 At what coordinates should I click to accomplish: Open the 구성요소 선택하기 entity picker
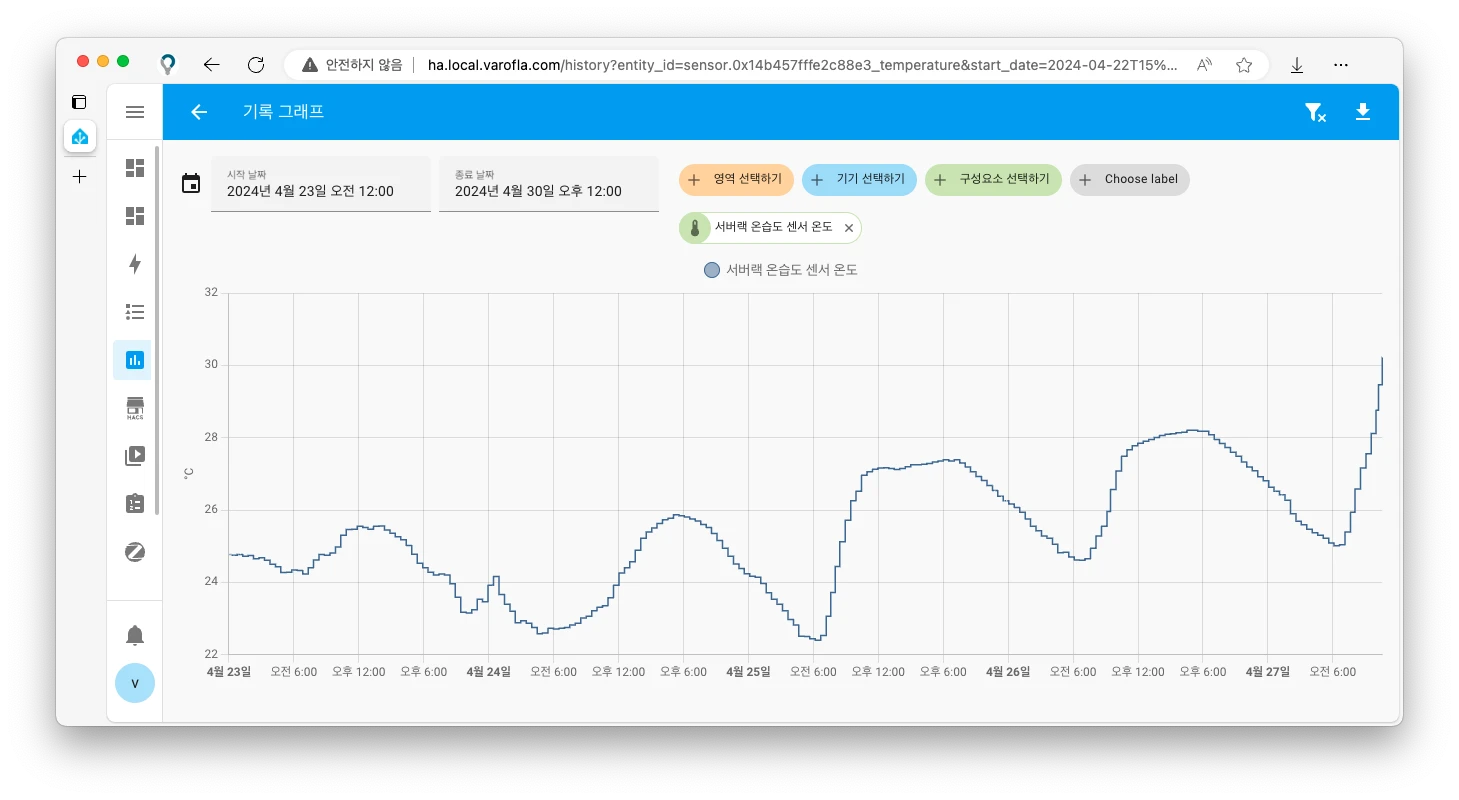993,180
